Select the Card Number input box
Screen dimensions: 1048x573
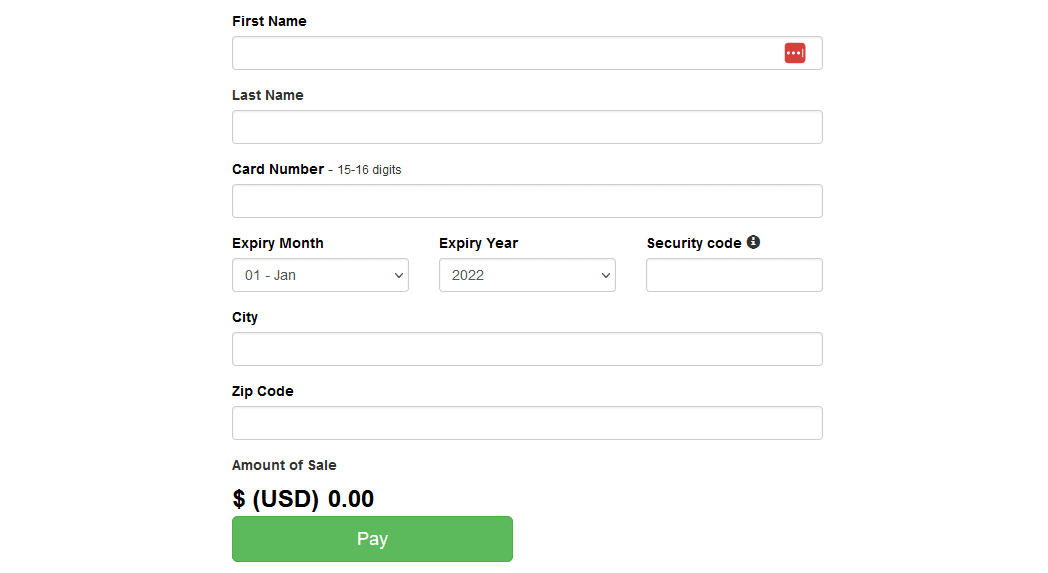(527, 201)
